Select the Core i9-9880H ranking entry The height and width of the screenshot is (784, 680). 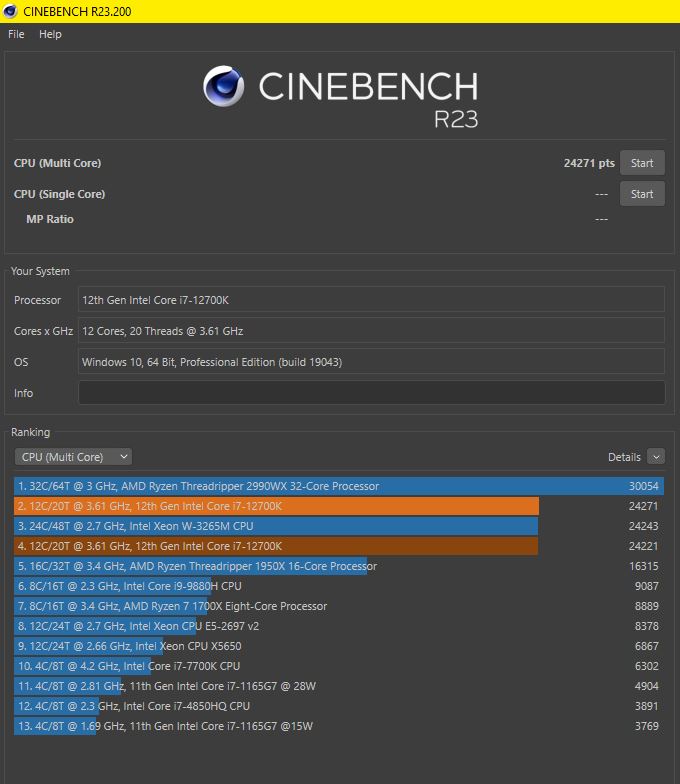tap(339, 586)
